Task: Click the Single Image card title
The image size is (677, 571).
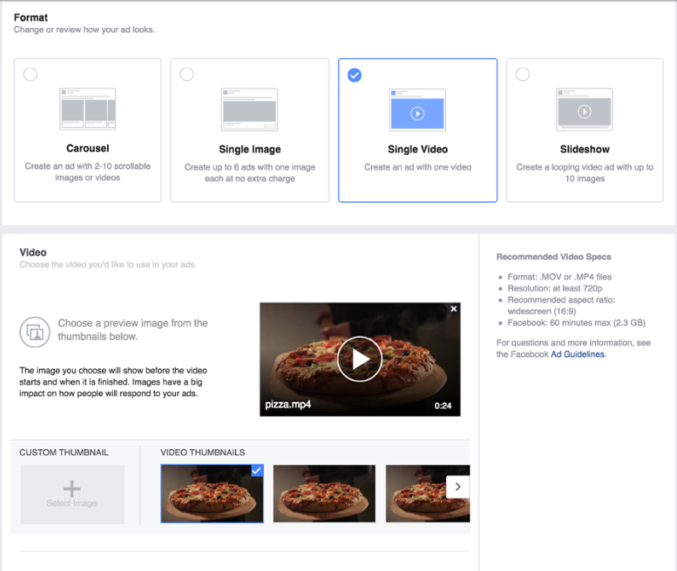Action: 250,149
